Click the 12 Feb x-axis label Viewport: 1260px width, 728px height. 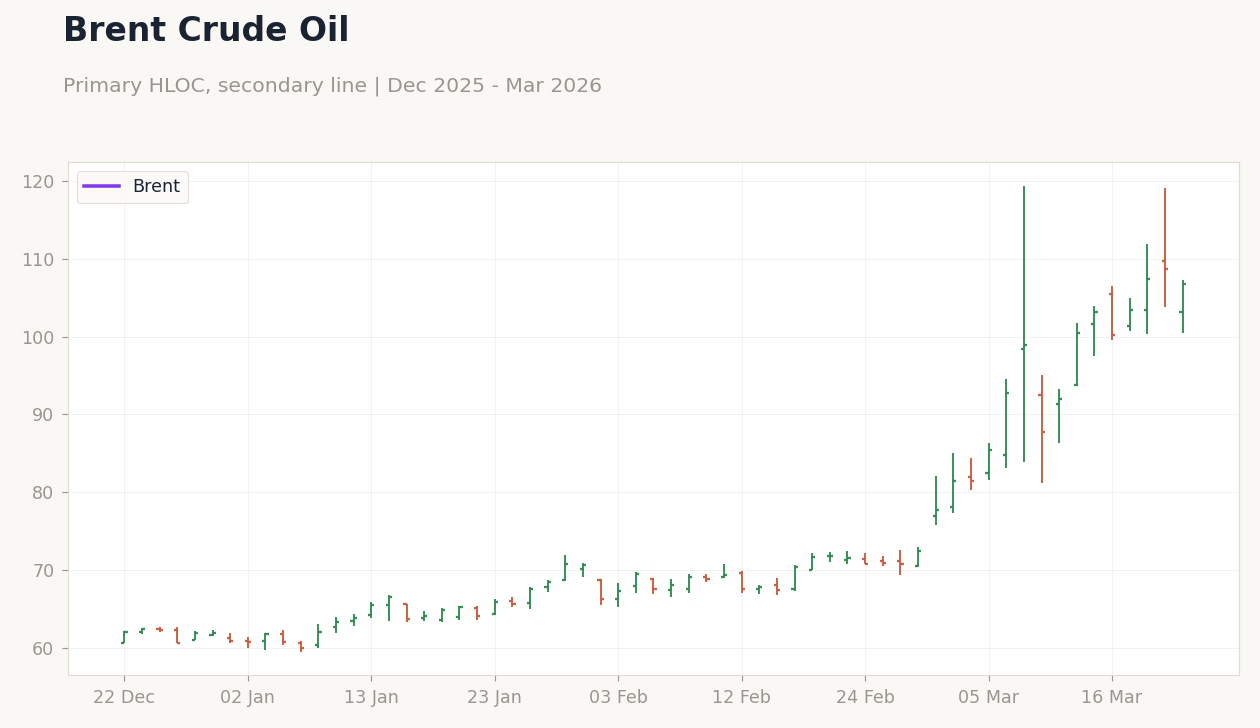[741, 698]
